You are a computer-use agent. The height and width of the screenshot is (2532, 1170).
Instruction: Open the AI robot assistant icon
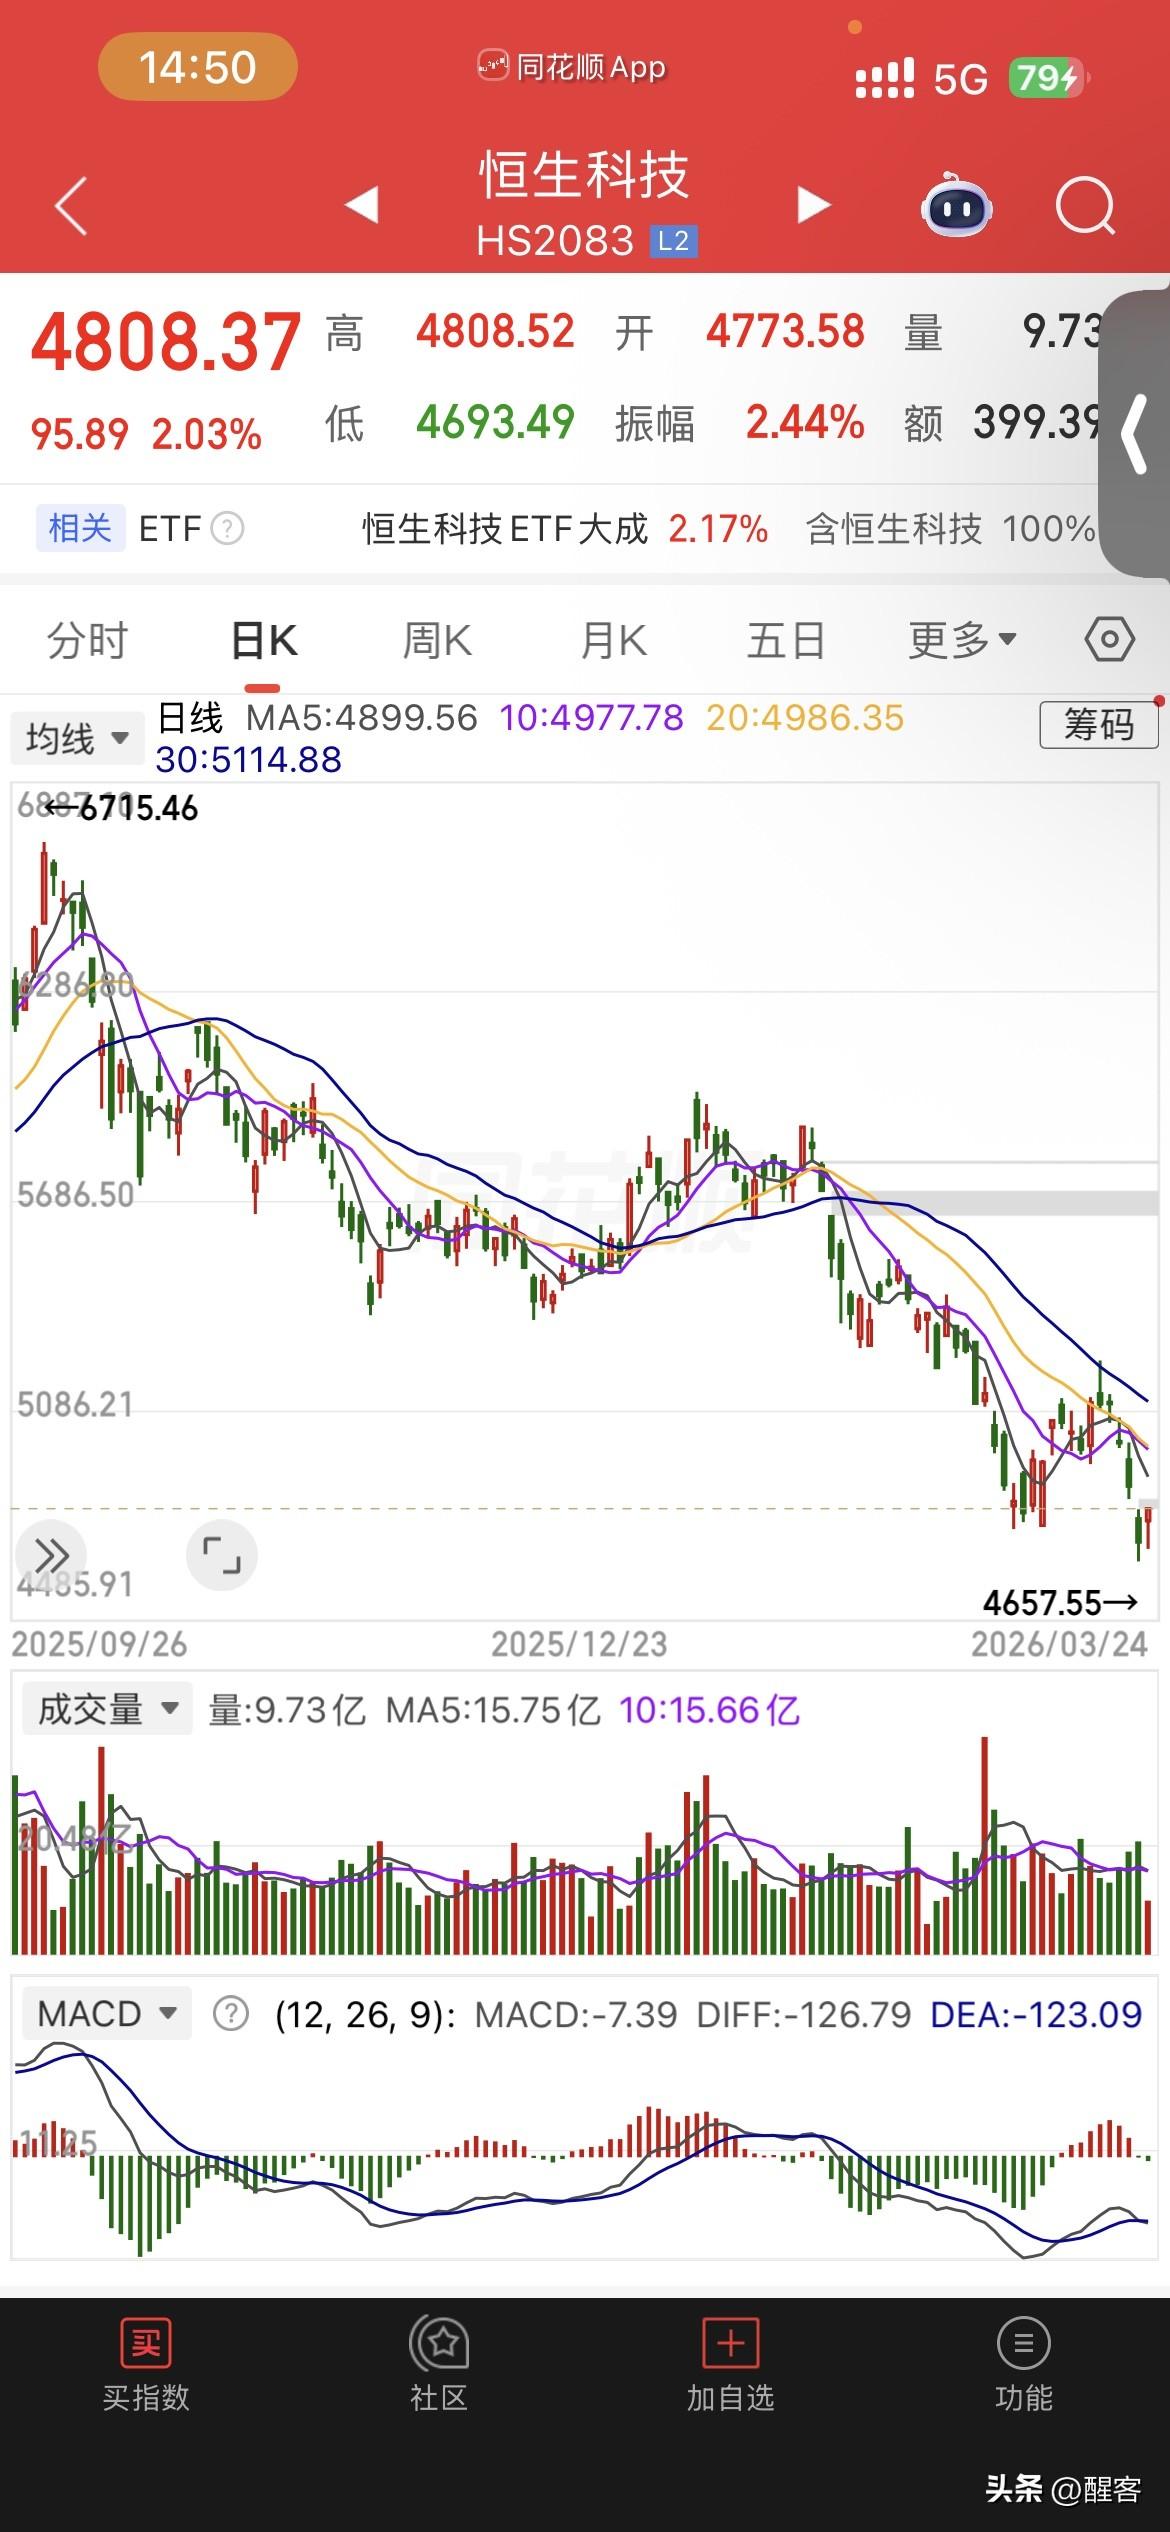coord(956,205)
